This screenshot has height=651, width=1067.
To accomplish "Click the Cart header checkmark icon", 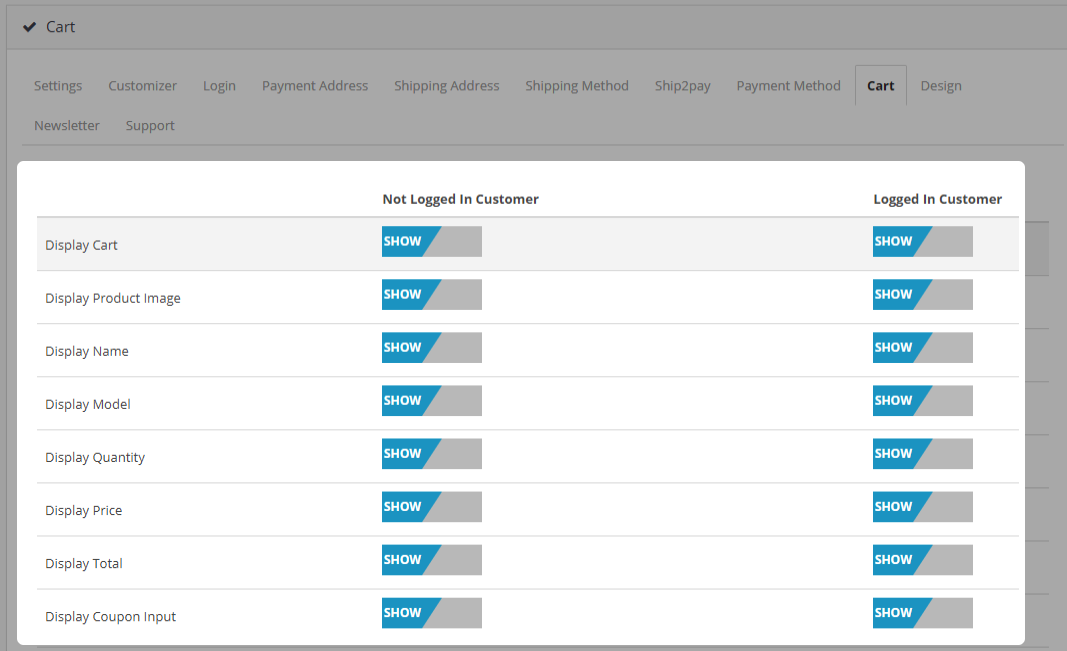I will tap(30, 27).
